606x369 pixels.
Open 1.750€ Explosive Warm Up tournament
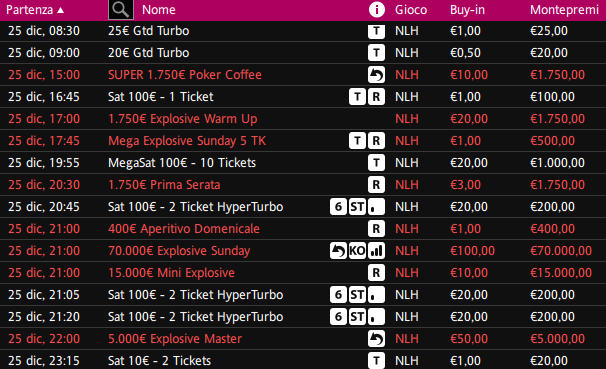click(x=182, y=119)
